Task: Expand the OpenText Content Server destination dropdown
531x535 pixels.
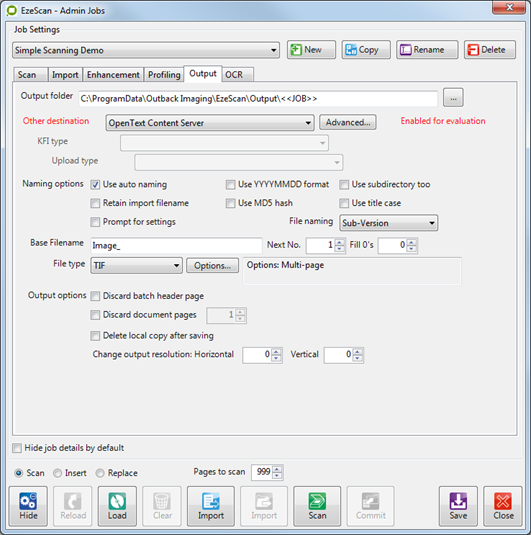Action: (x=210, y=122)
